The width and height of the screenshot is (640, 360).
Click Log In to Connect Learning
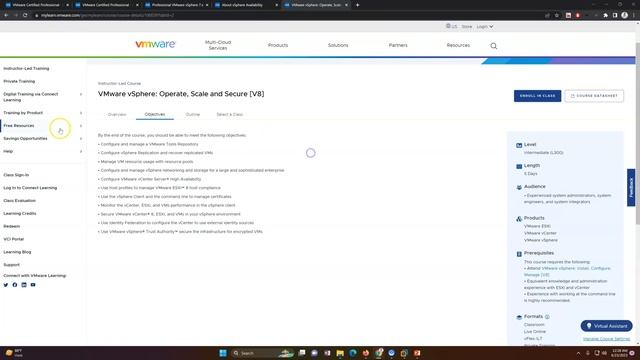pos(30,188)
